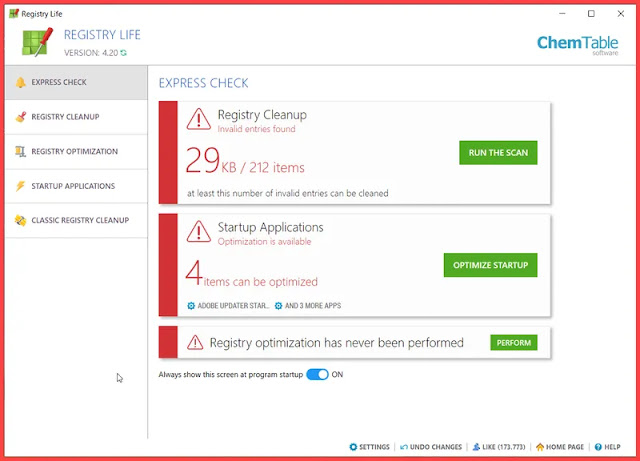Click the warning triangle in Registry Cleanup card
The image size is (640, 461).
[x=199, y=119]
